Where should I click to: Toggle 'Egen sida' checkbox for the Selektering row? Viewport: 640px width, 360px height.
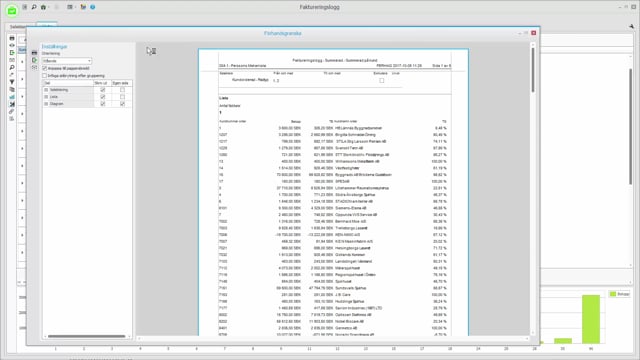coord(122,90)
